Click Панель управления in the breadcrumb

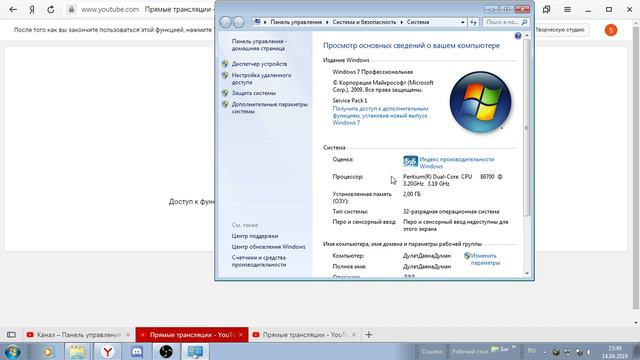point(296,22)
